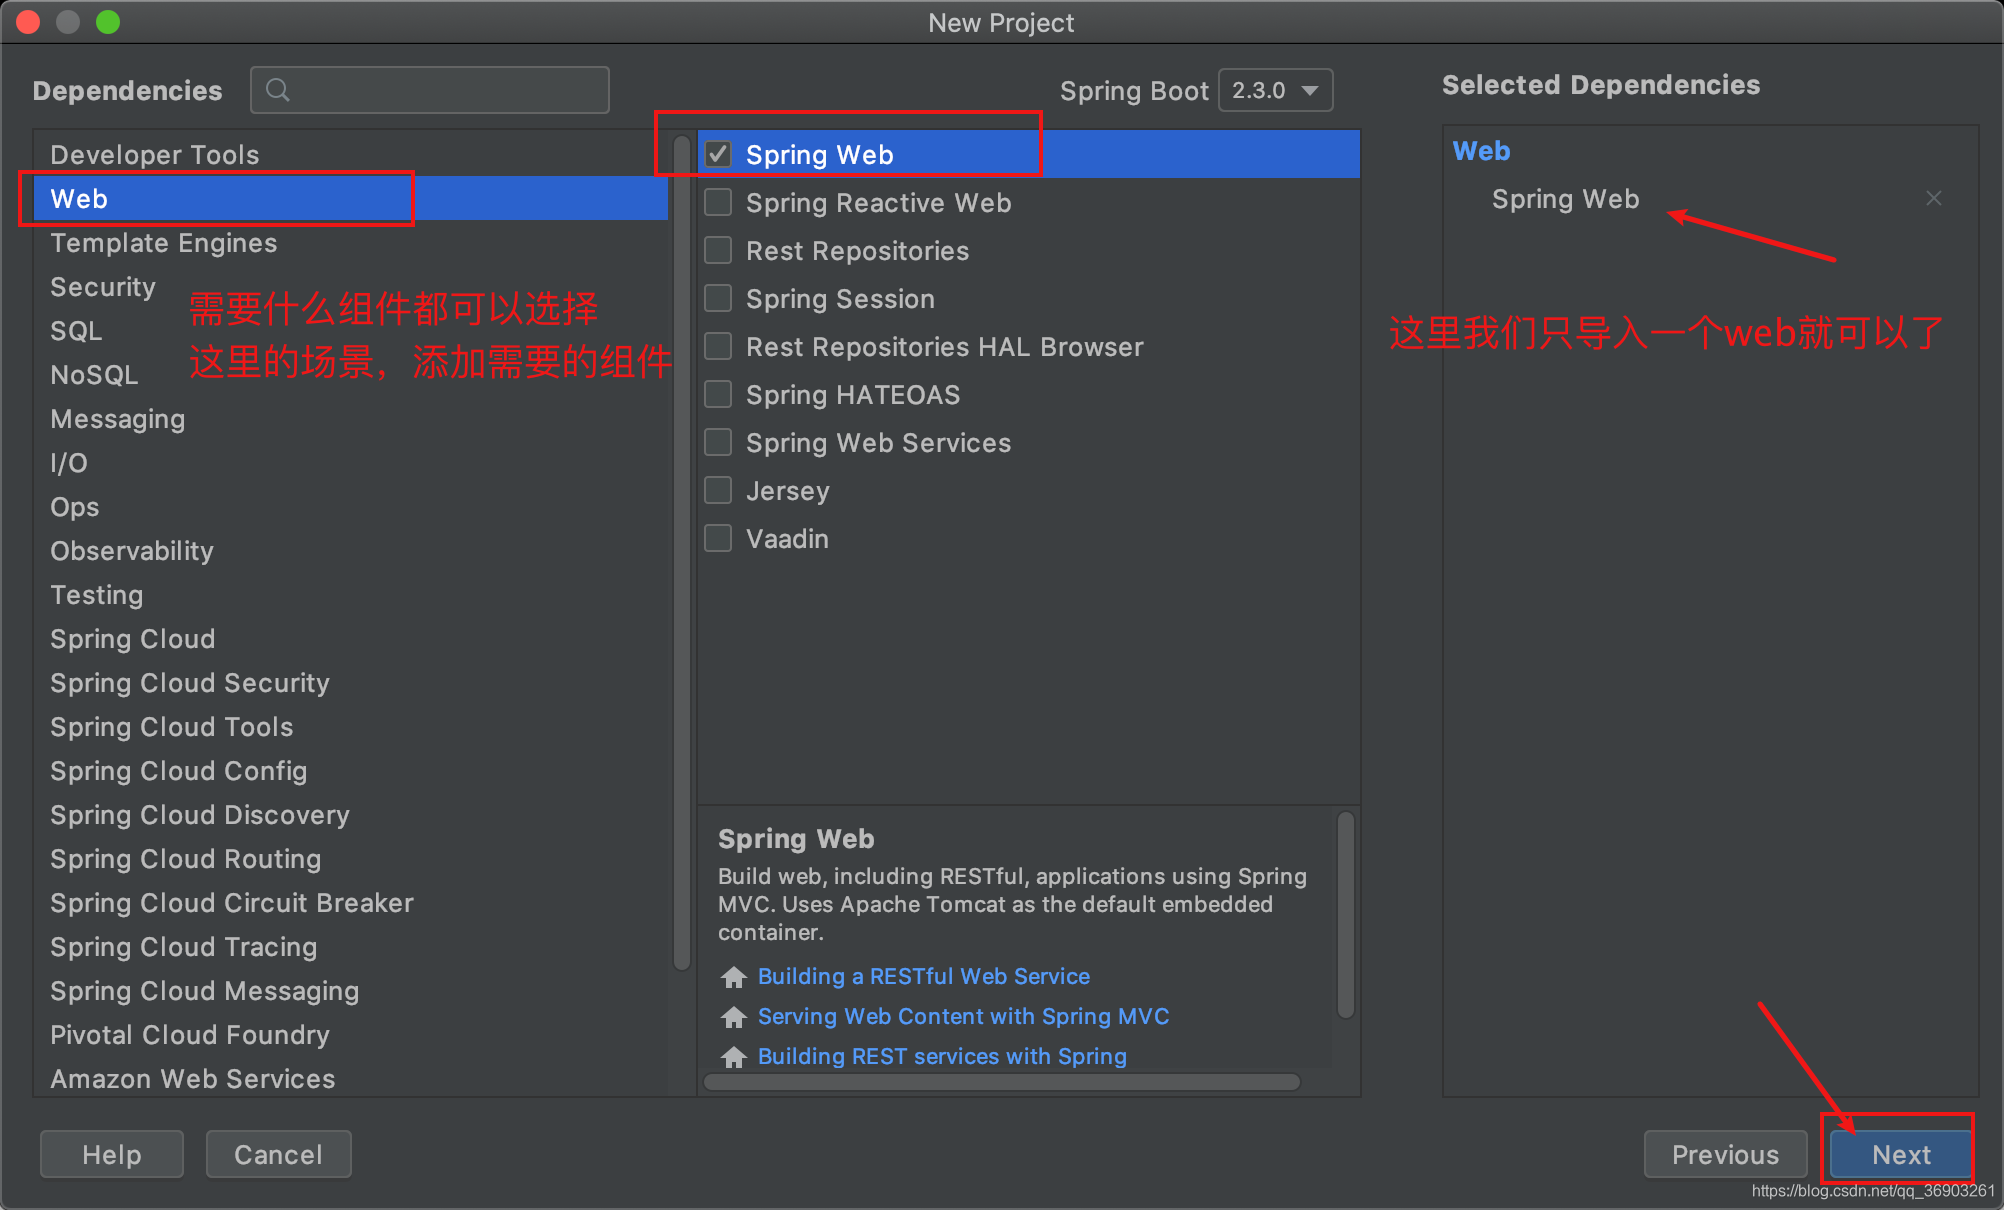Enable Spring Reactive Web checkbox

pos(718,202)
